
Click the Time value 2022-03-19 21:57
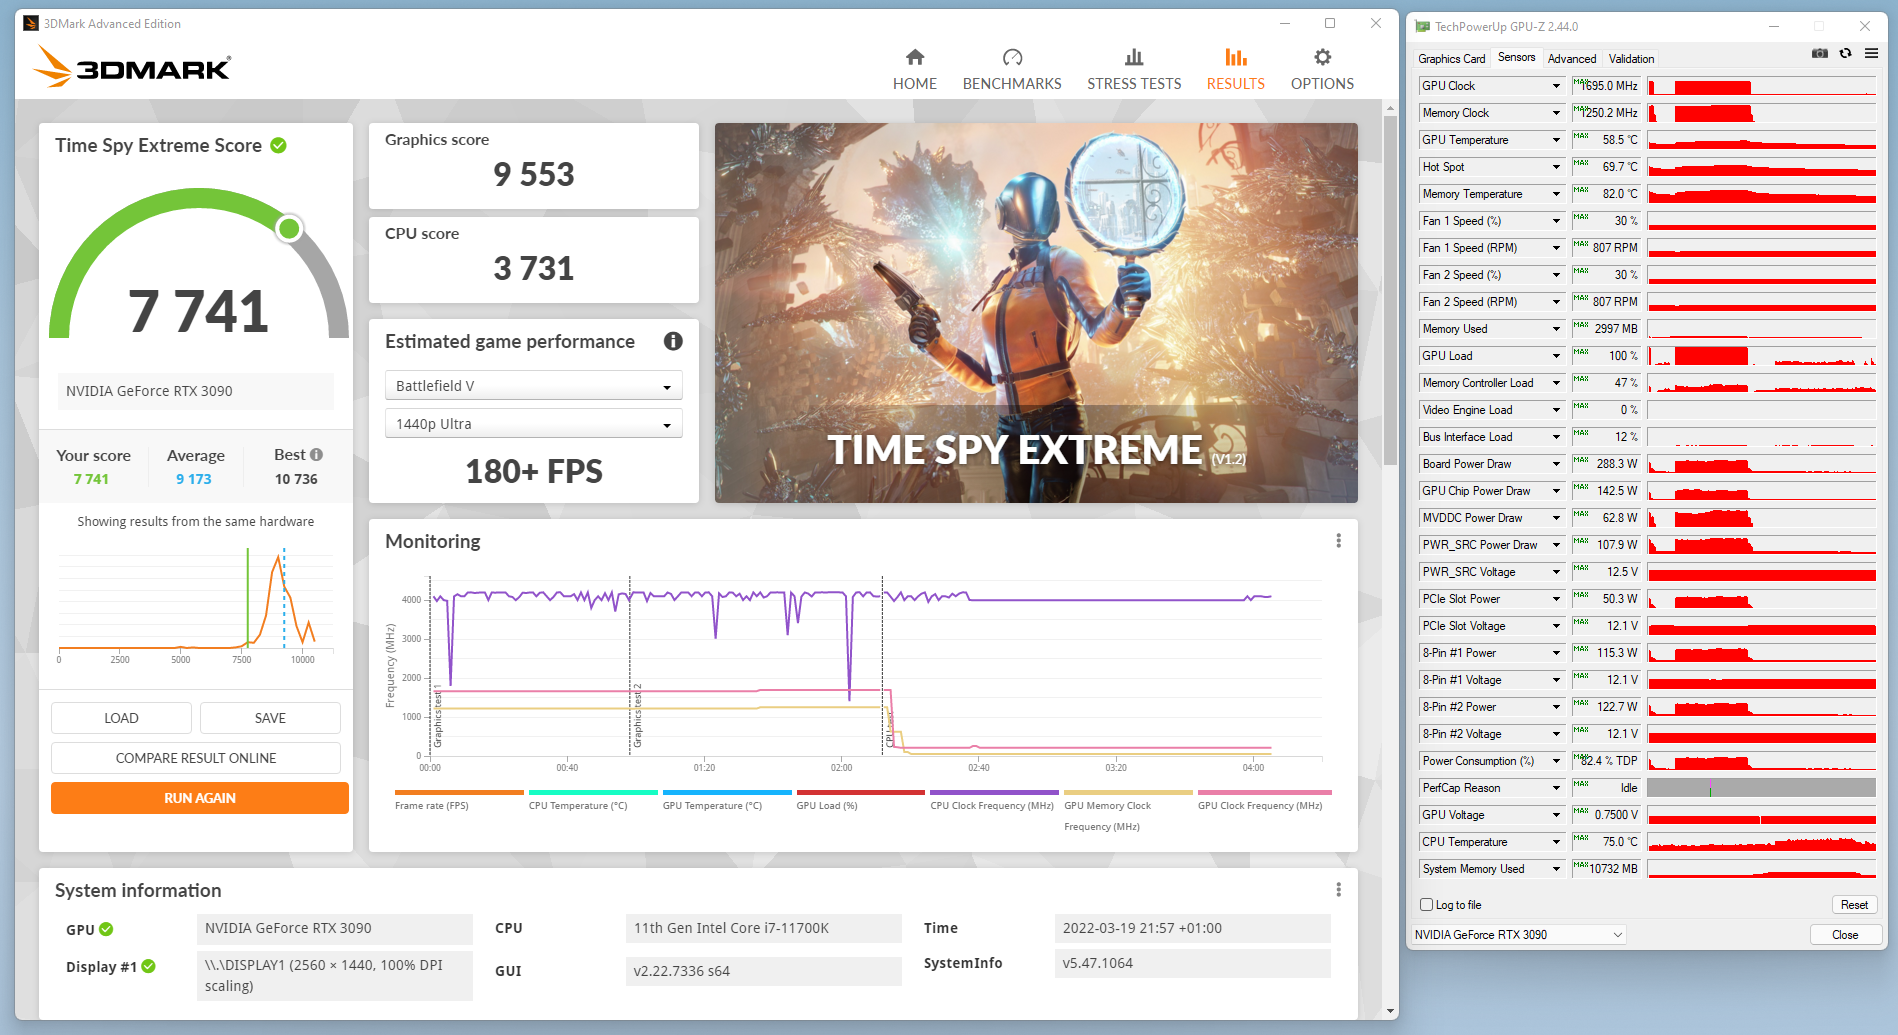tap(1193, 929)
